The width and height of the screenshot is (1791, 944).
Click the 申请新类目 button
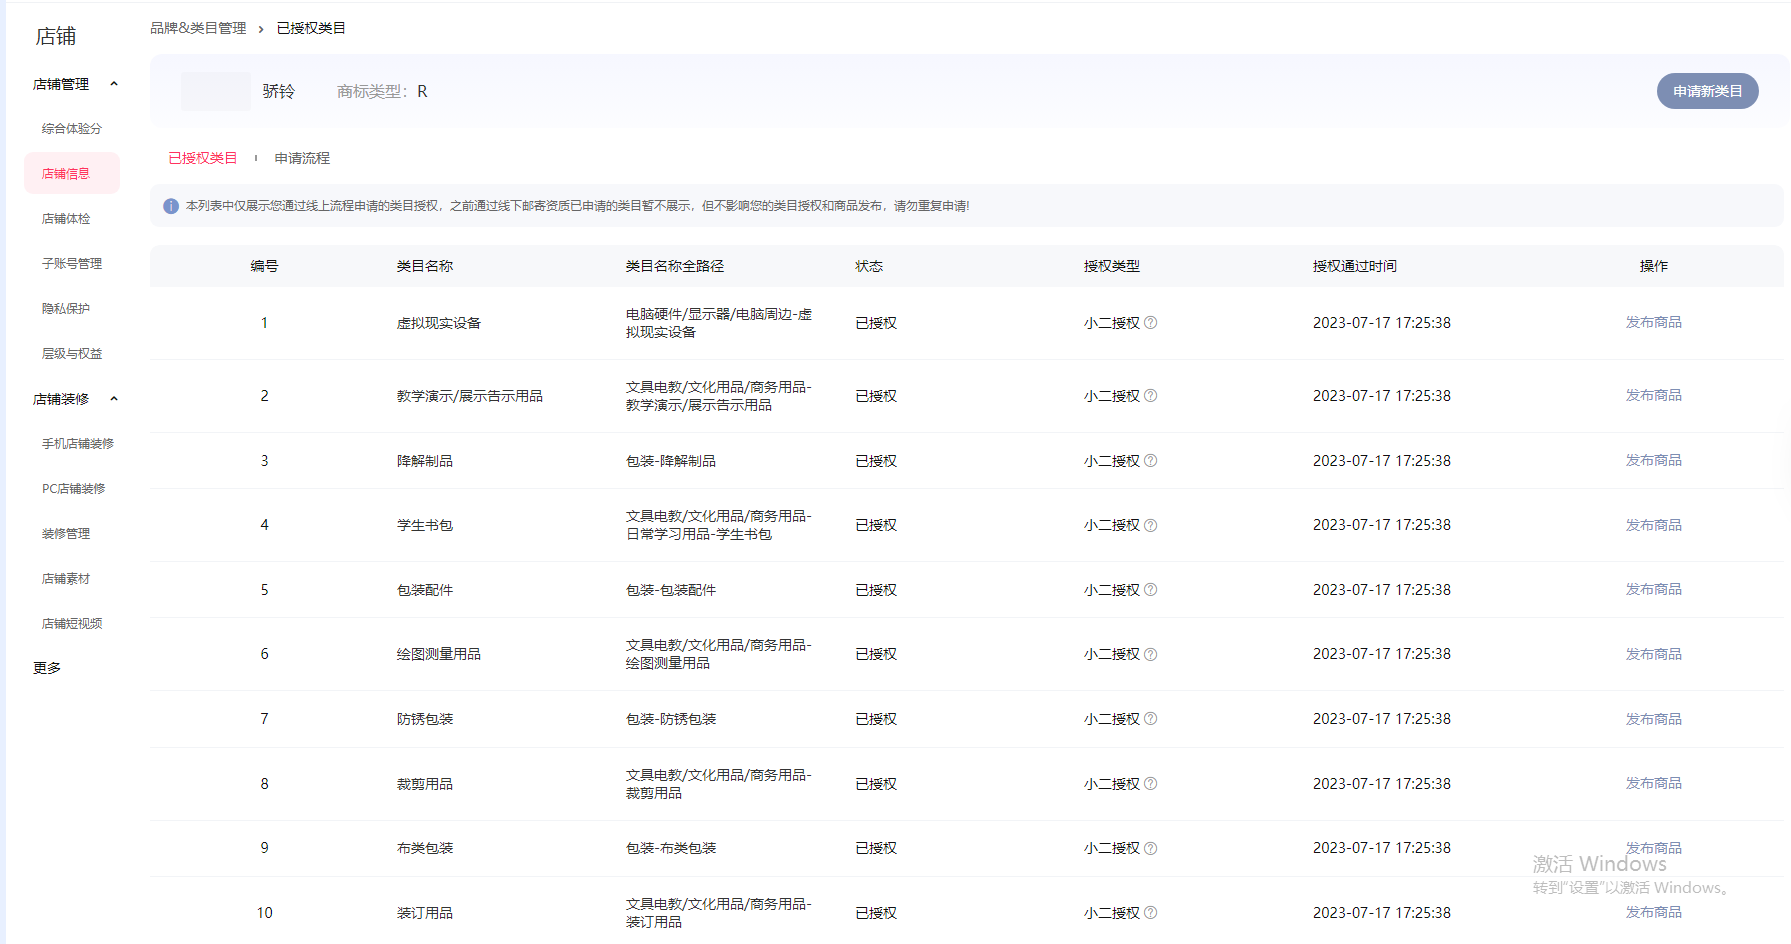point(1707,91)
